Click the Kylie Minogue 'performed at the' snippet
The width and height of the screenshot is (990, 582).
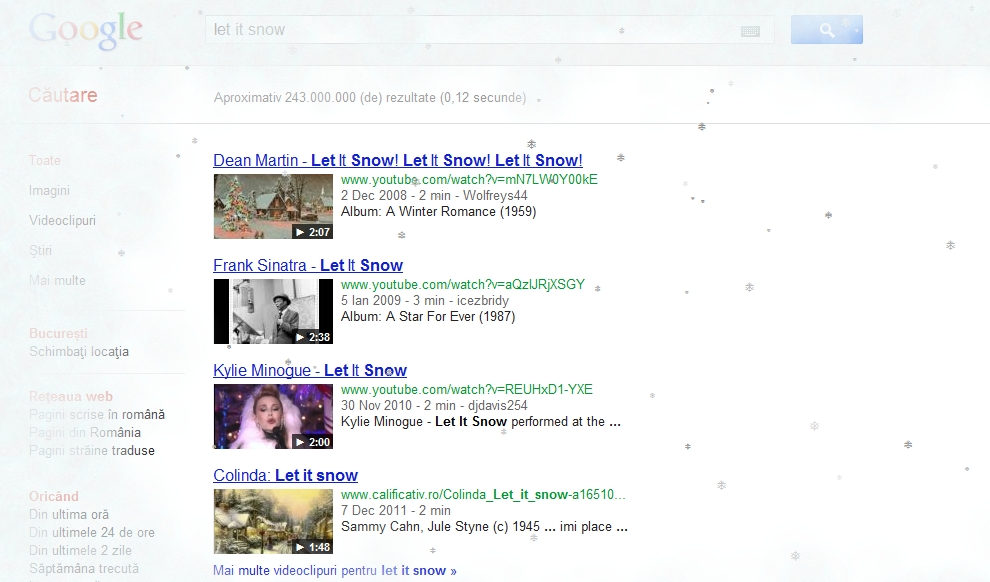[481, 422]
